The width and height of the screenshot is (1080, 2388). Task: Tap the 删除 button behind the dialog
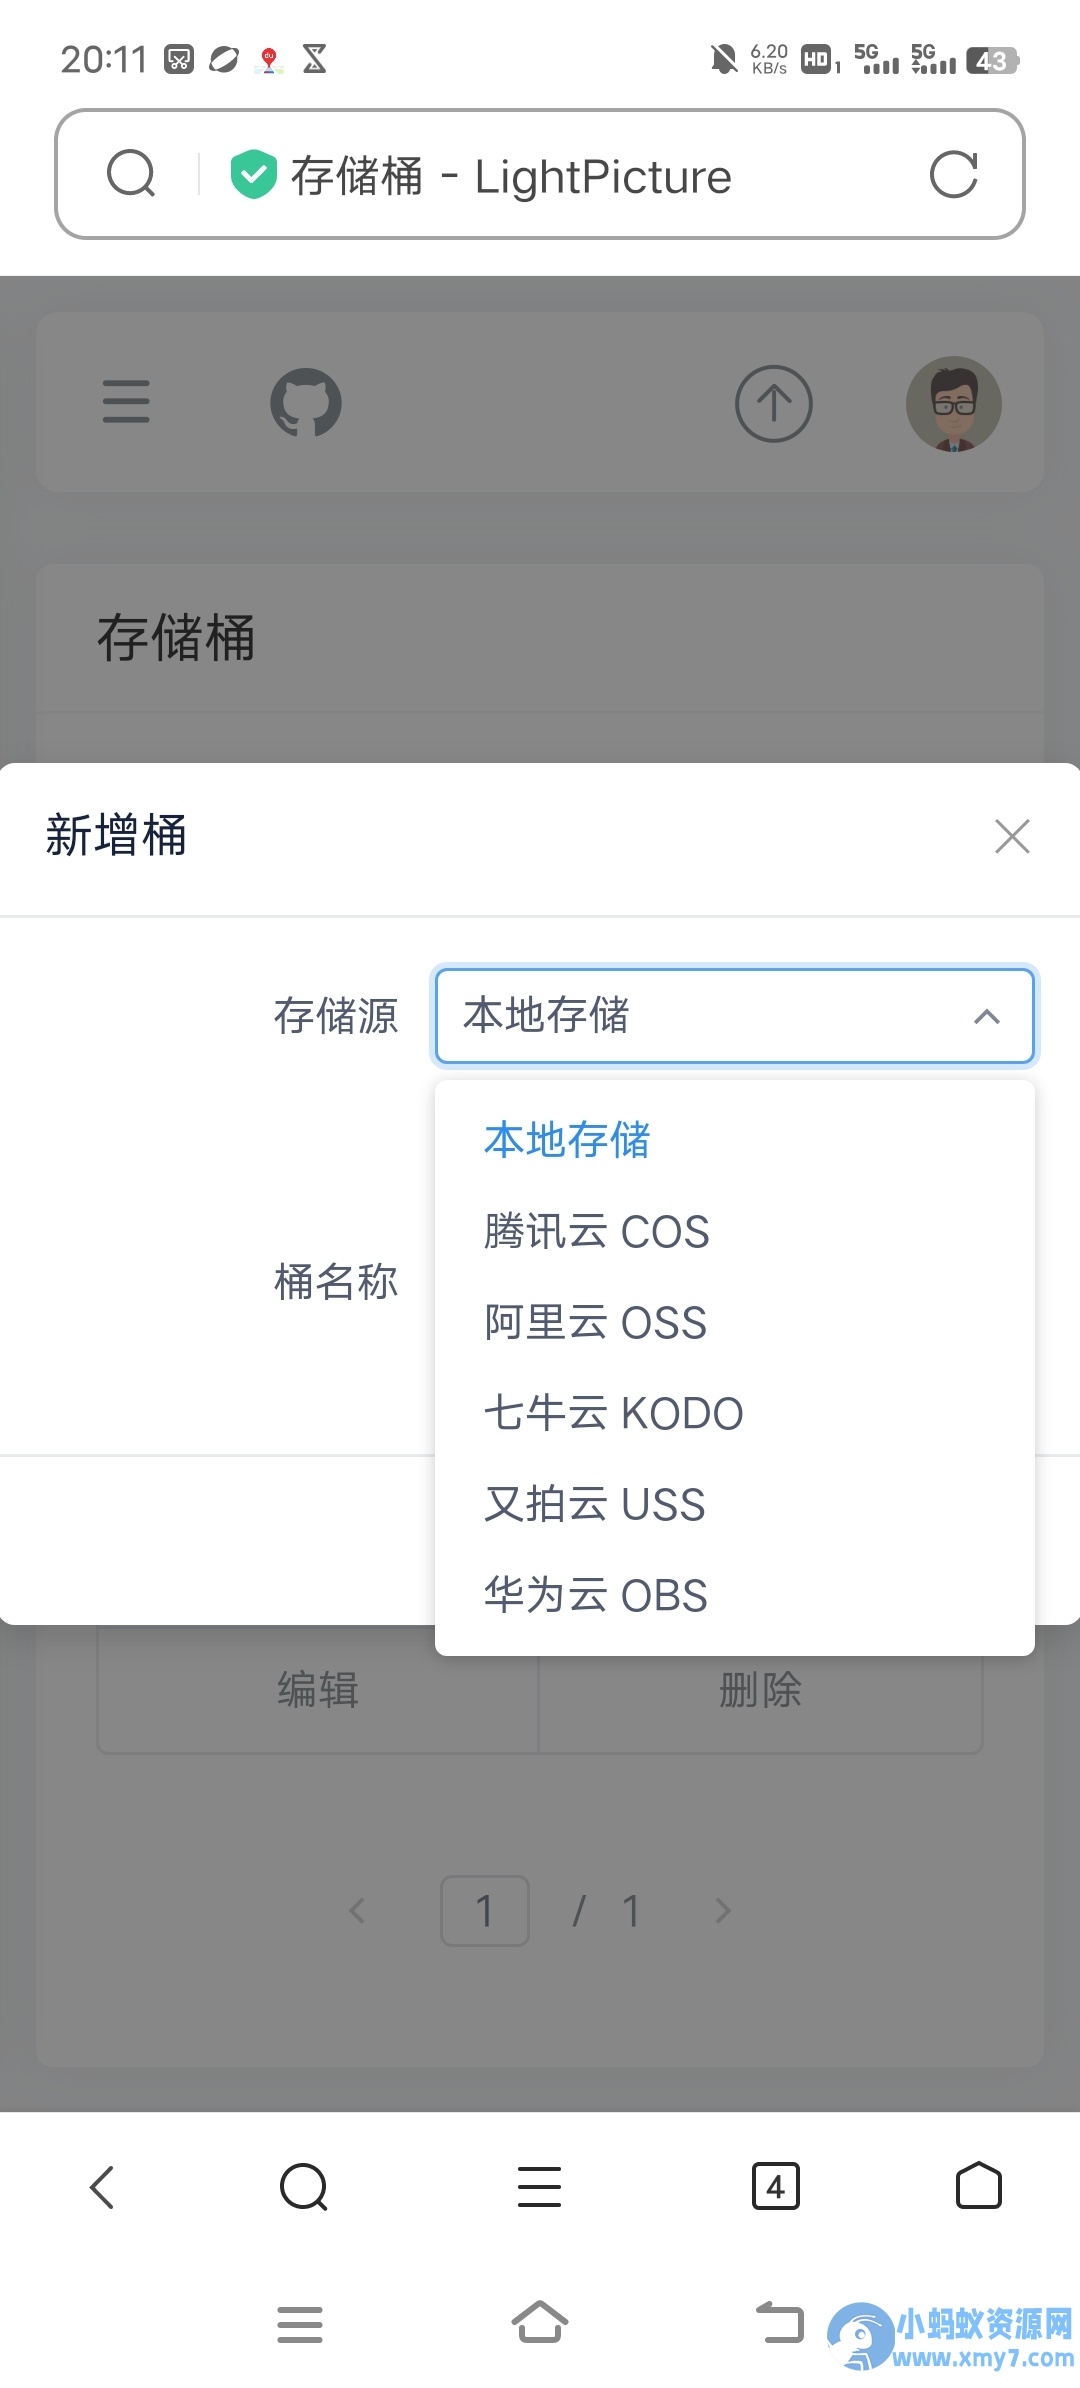[x=760, y=1690]
